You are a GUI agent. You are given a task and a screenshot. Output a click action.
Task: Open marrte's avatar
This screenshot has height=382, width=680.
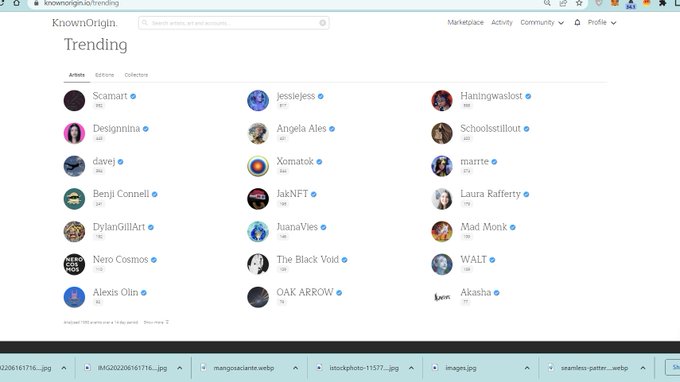[442, 166]
